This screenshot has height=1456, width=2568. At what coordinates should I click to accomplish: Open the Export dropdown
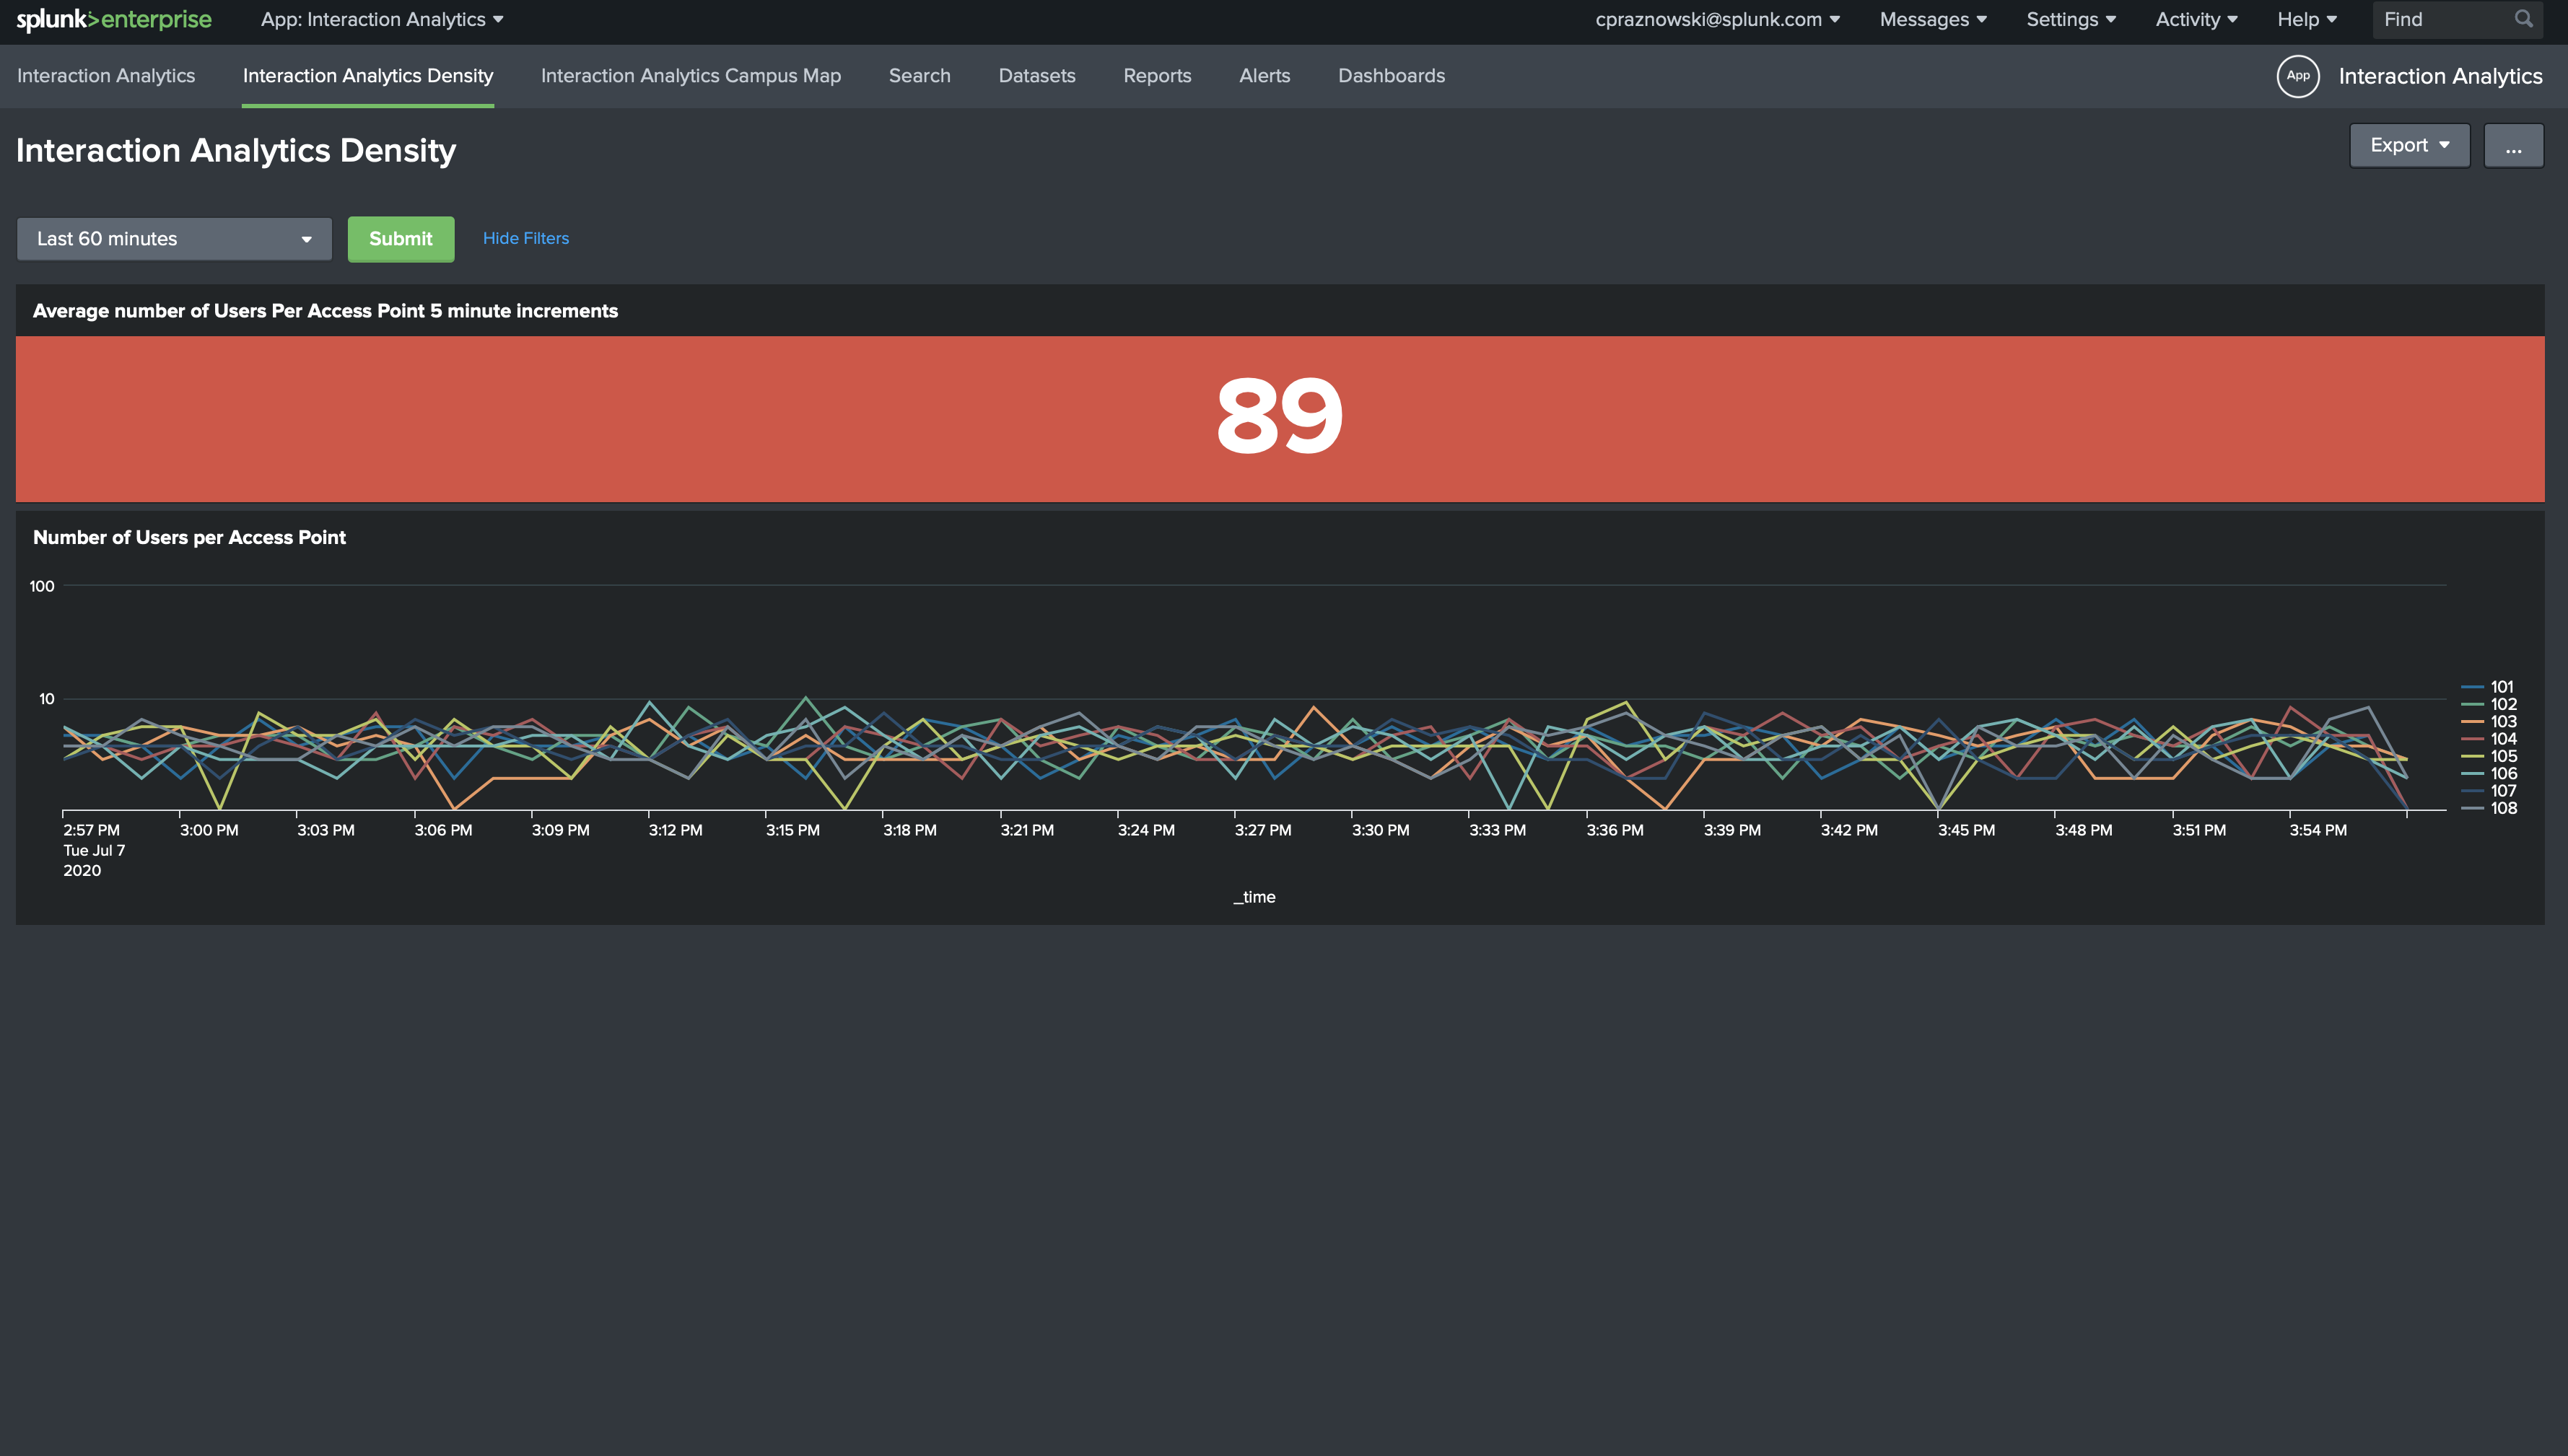pyautogui.click(x=2409, y=145)
